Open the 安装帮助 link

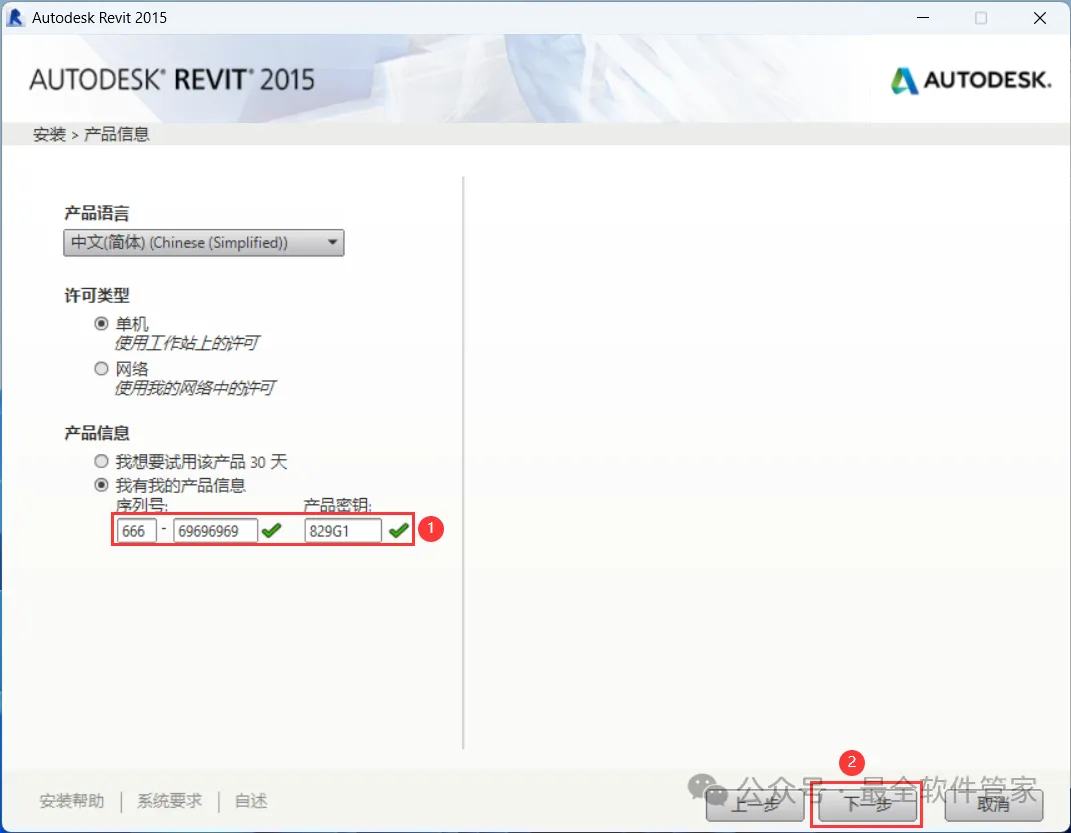pyautogui.click(x=72, y=801)
